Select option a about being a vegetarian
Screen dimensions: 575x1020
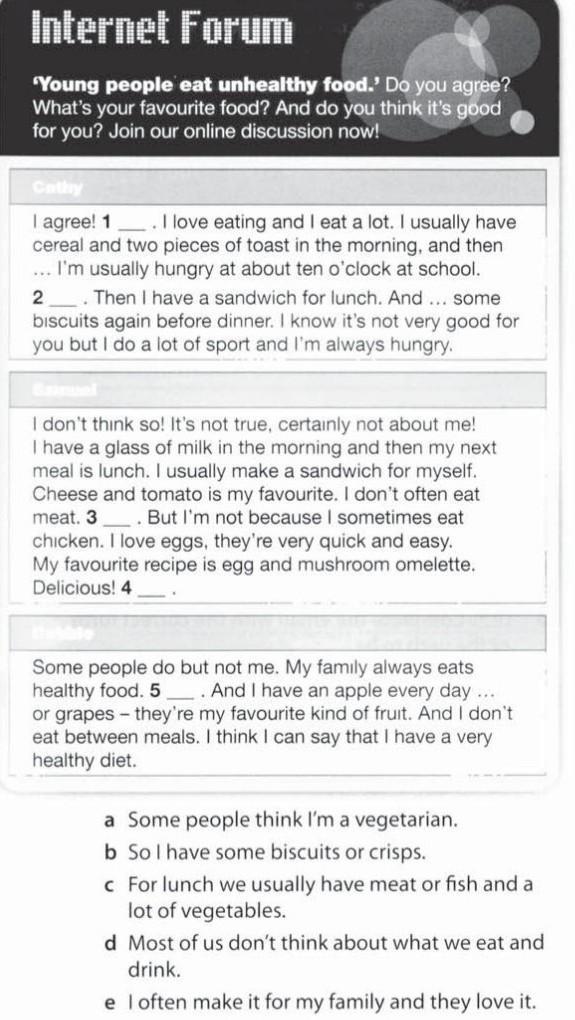281,820
